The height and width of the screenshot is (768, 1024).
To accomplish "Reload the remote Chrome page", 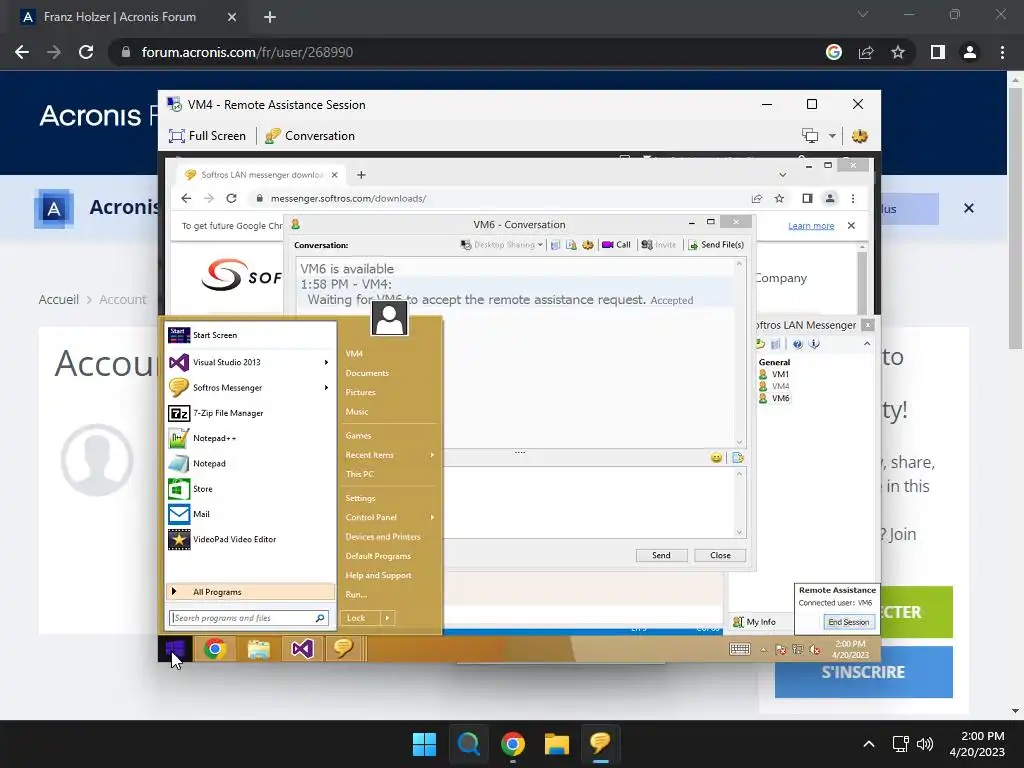I will pyautogui.click(x=231, y=199).
